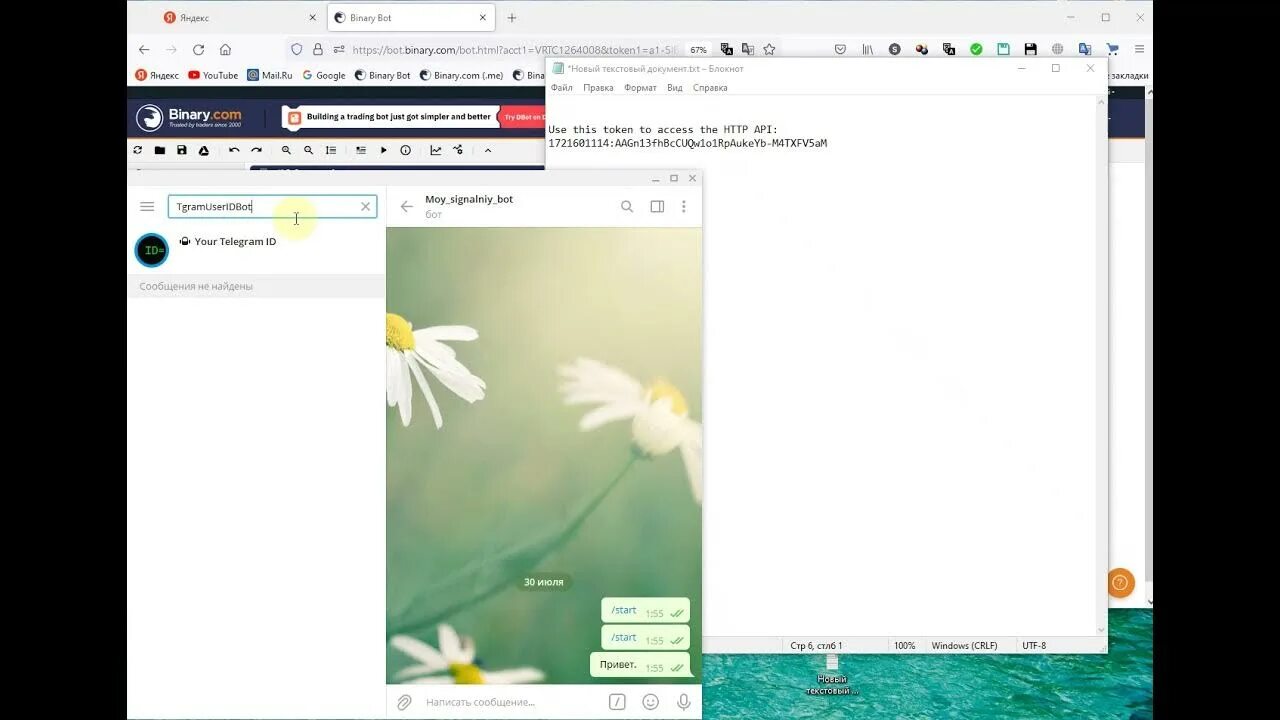Open the browser library icon

point(867,49)
